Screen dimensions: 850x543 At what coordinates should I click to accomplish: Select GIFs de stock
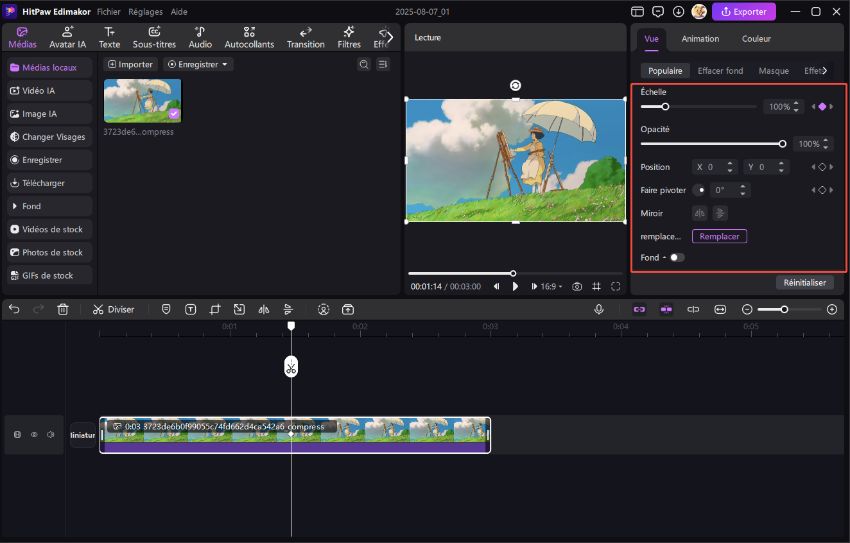pyautogui.click(x=49, y=275)
